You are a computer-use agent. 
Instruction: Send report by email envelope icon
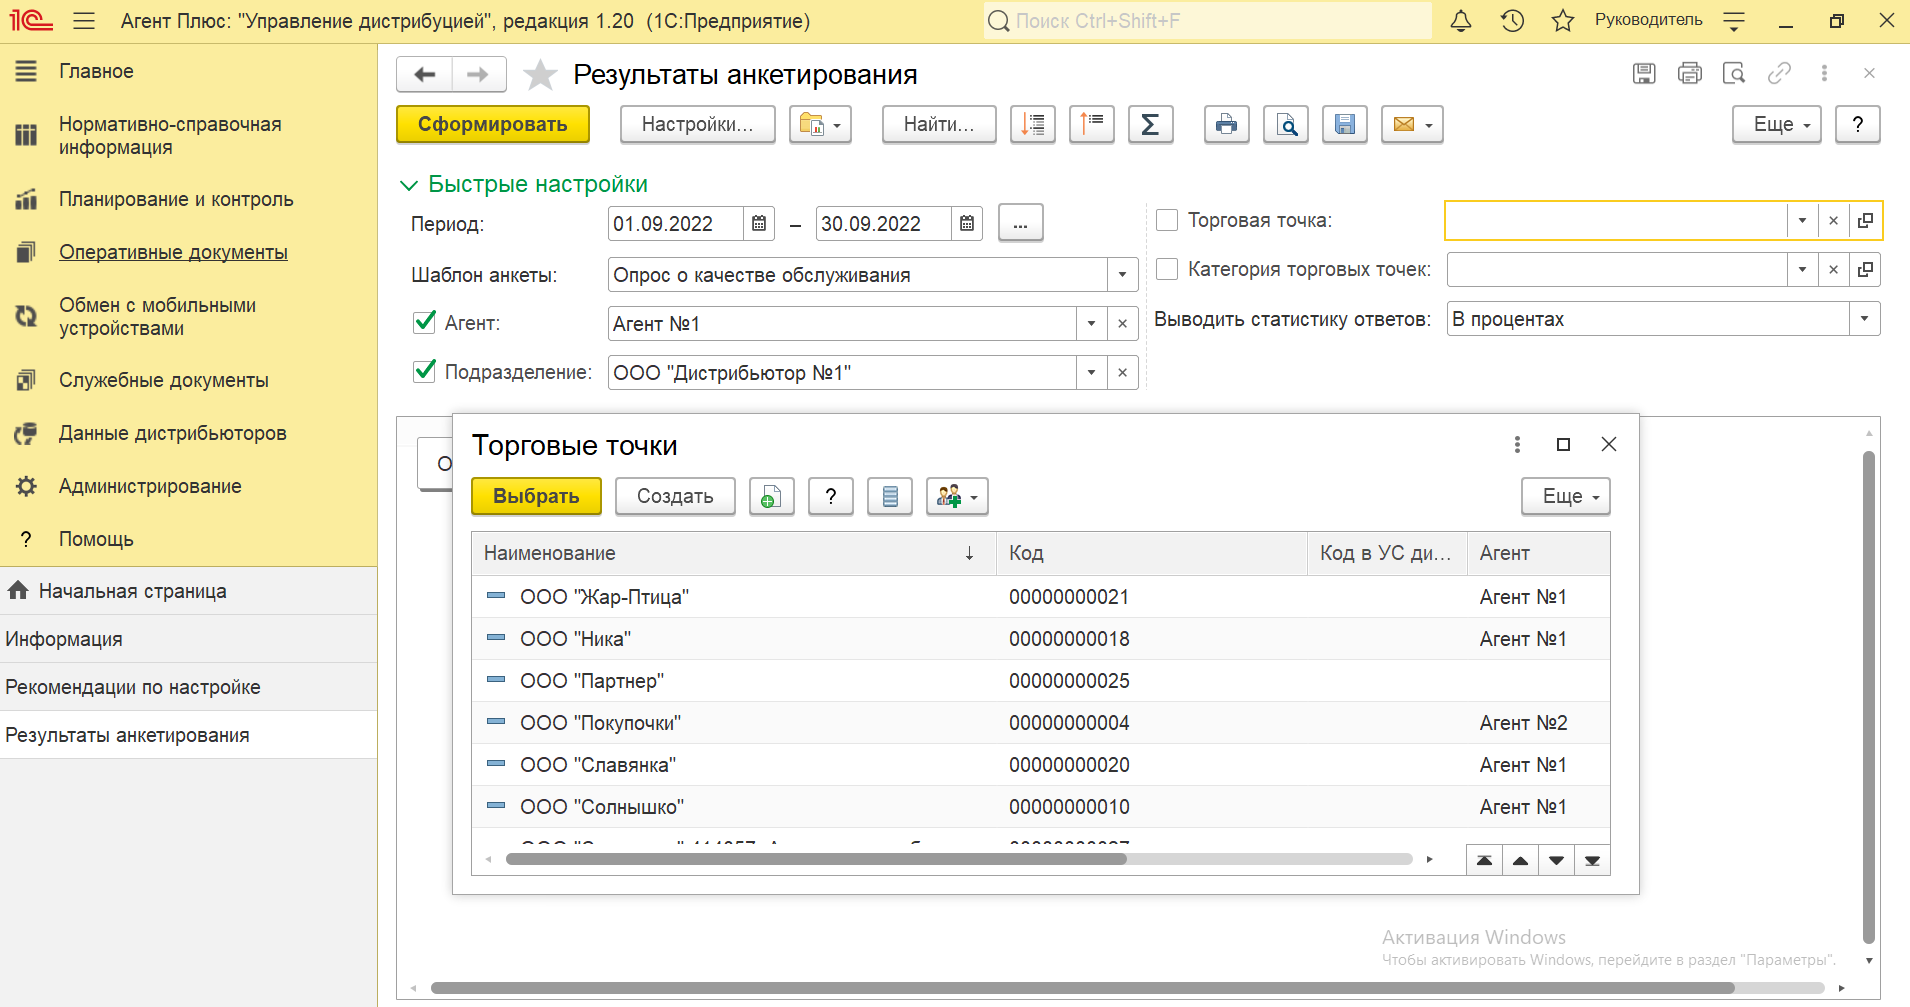point(1412,125)
